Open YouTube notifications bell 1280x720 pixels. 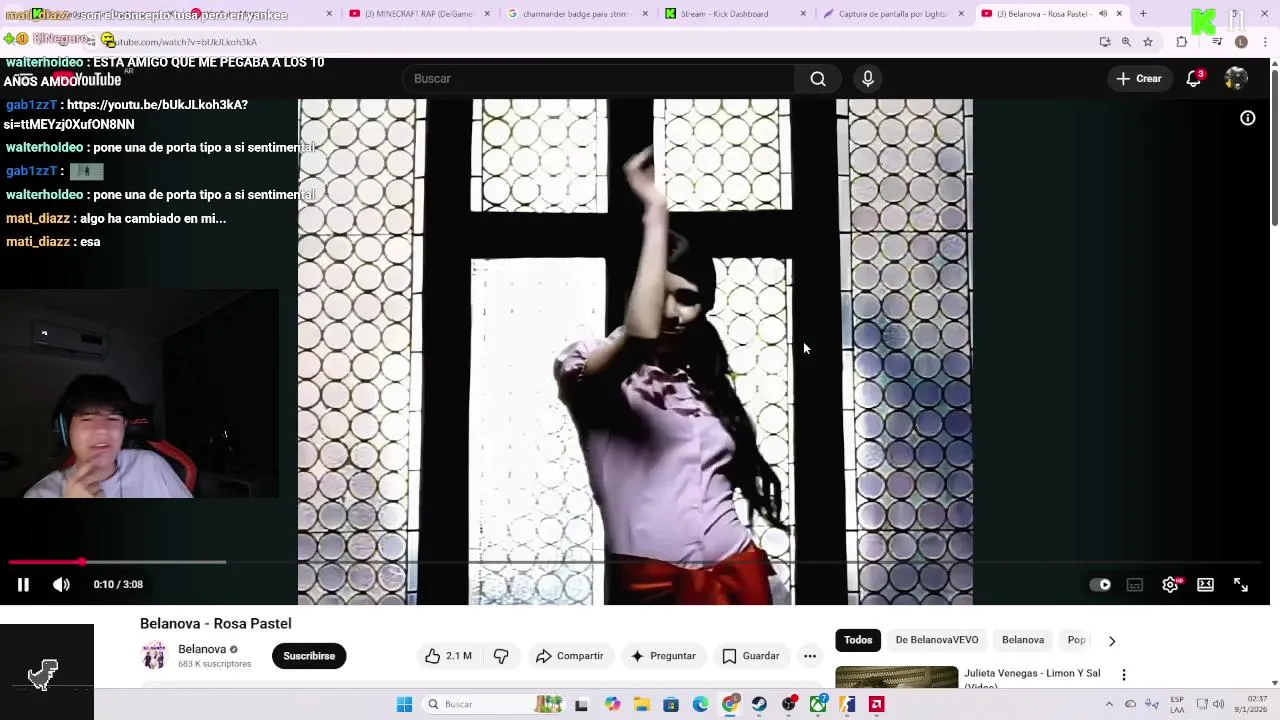pos(1193,79)
